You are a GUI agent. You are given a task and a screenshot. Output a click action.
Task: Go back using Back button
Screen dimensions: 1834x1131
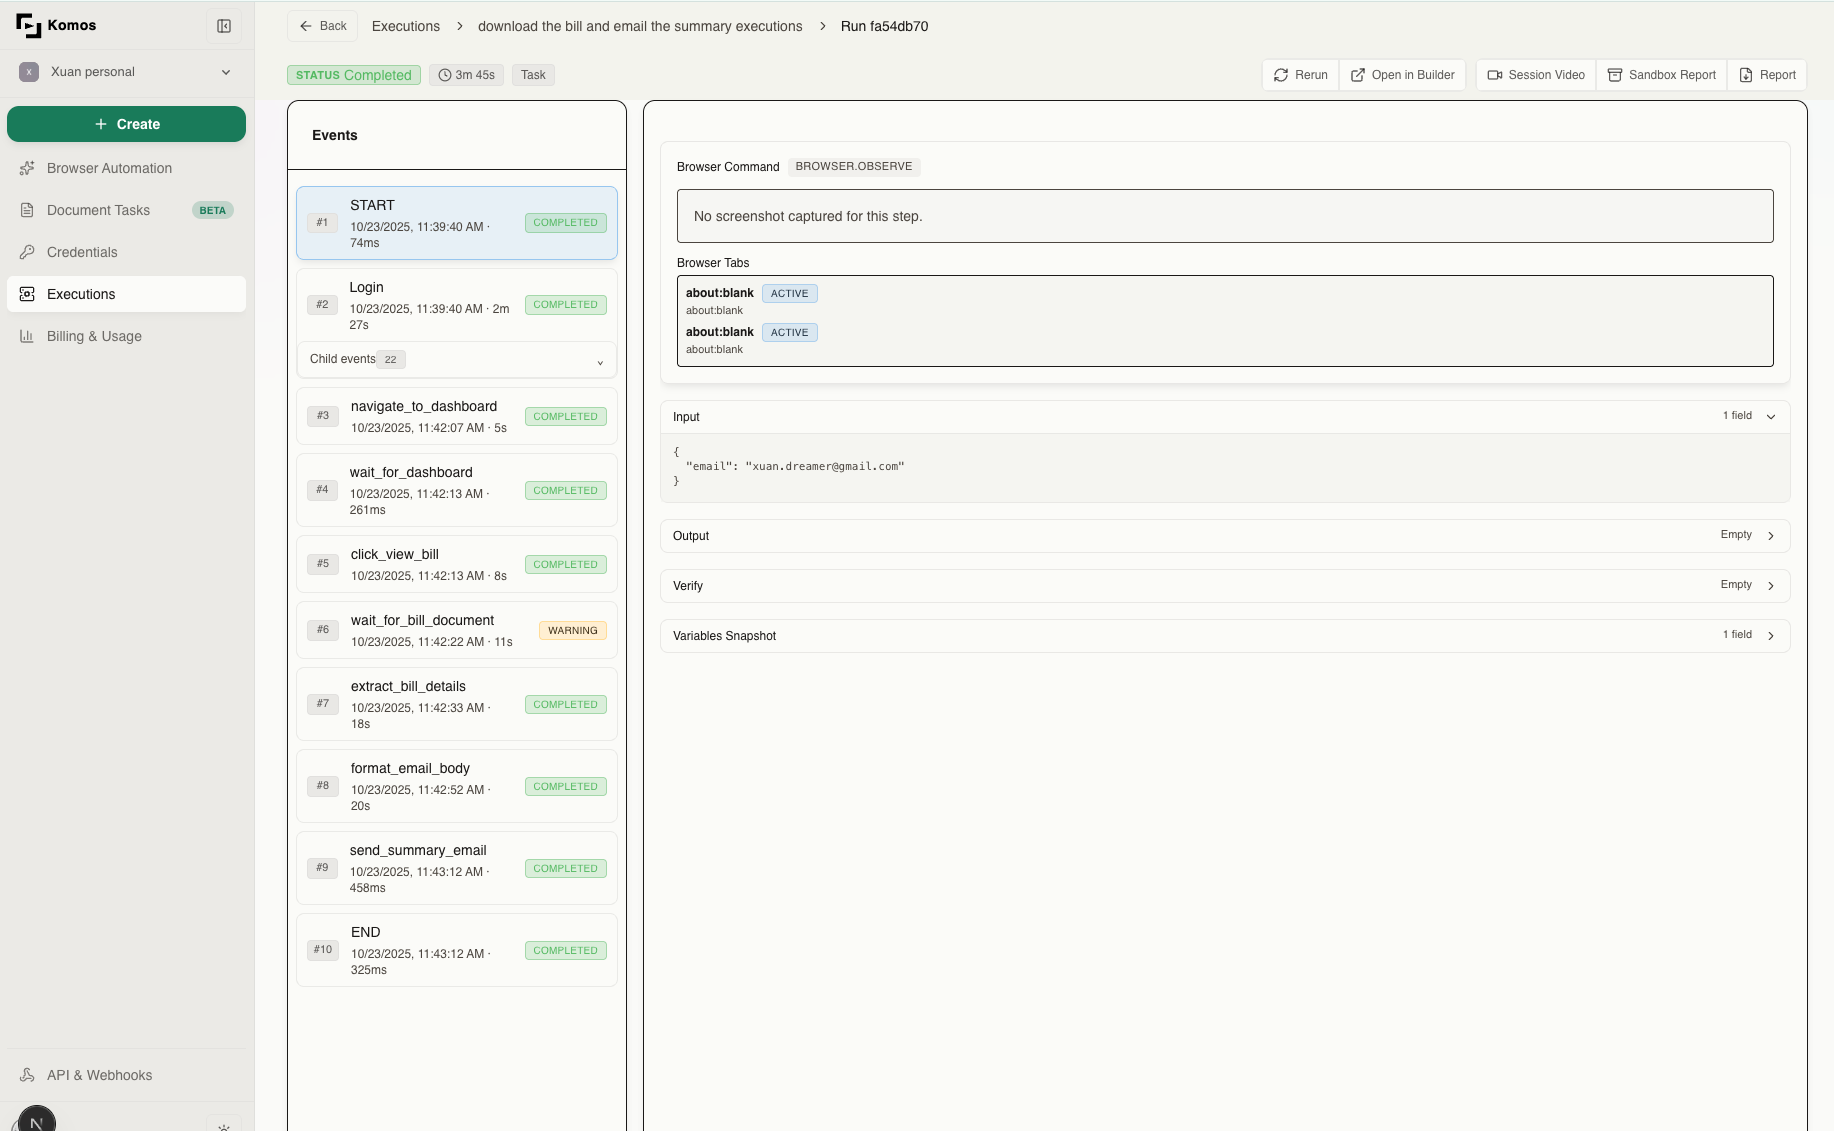pos(322,26)
